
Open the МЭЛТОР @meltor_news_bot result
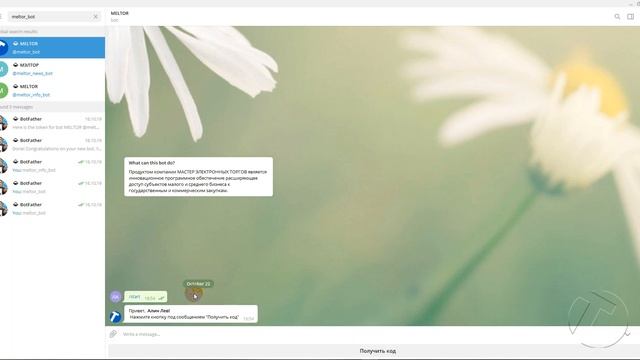pyautogui.click(x=52, y=69)
